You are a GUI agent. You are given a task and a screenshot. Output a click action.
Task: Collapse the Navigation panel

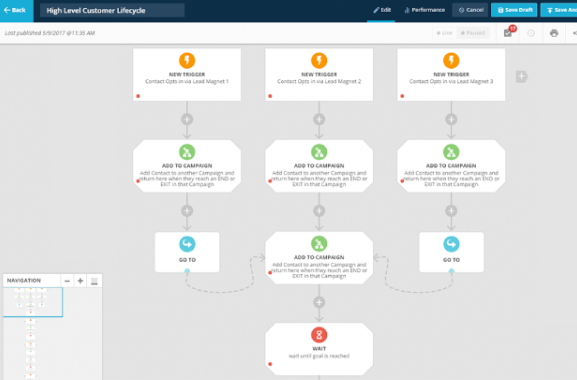point(94,281)
